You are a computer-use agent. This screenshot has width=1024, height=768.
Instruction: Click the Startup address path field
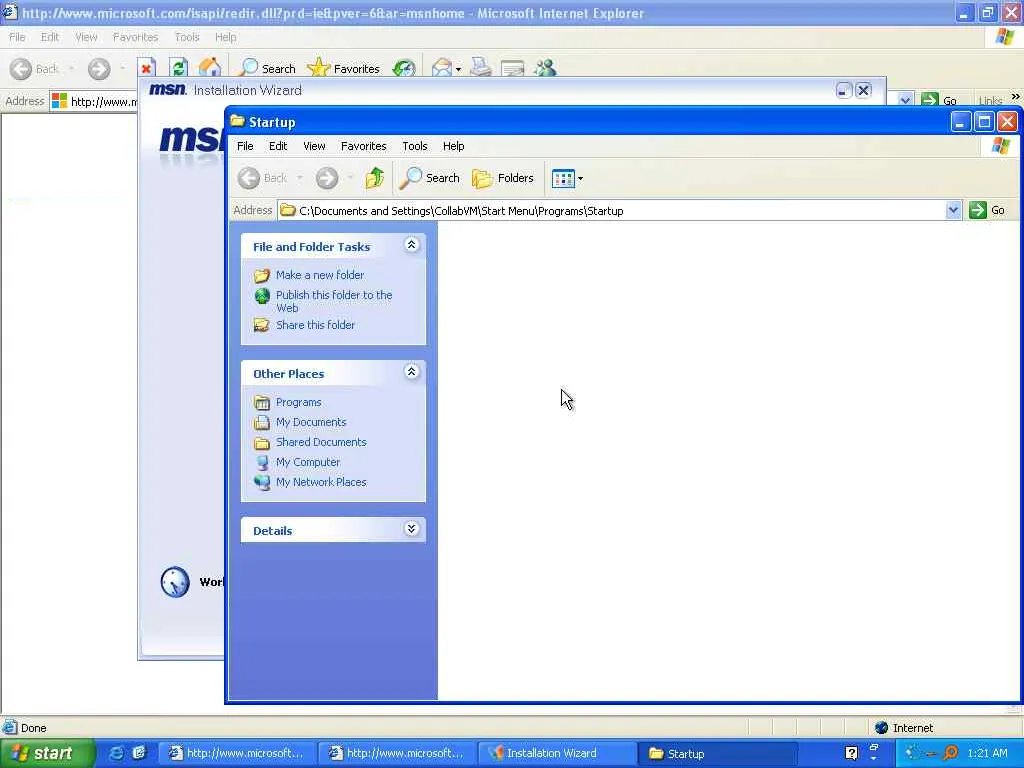pyautogui.click(x=611, y=210)
